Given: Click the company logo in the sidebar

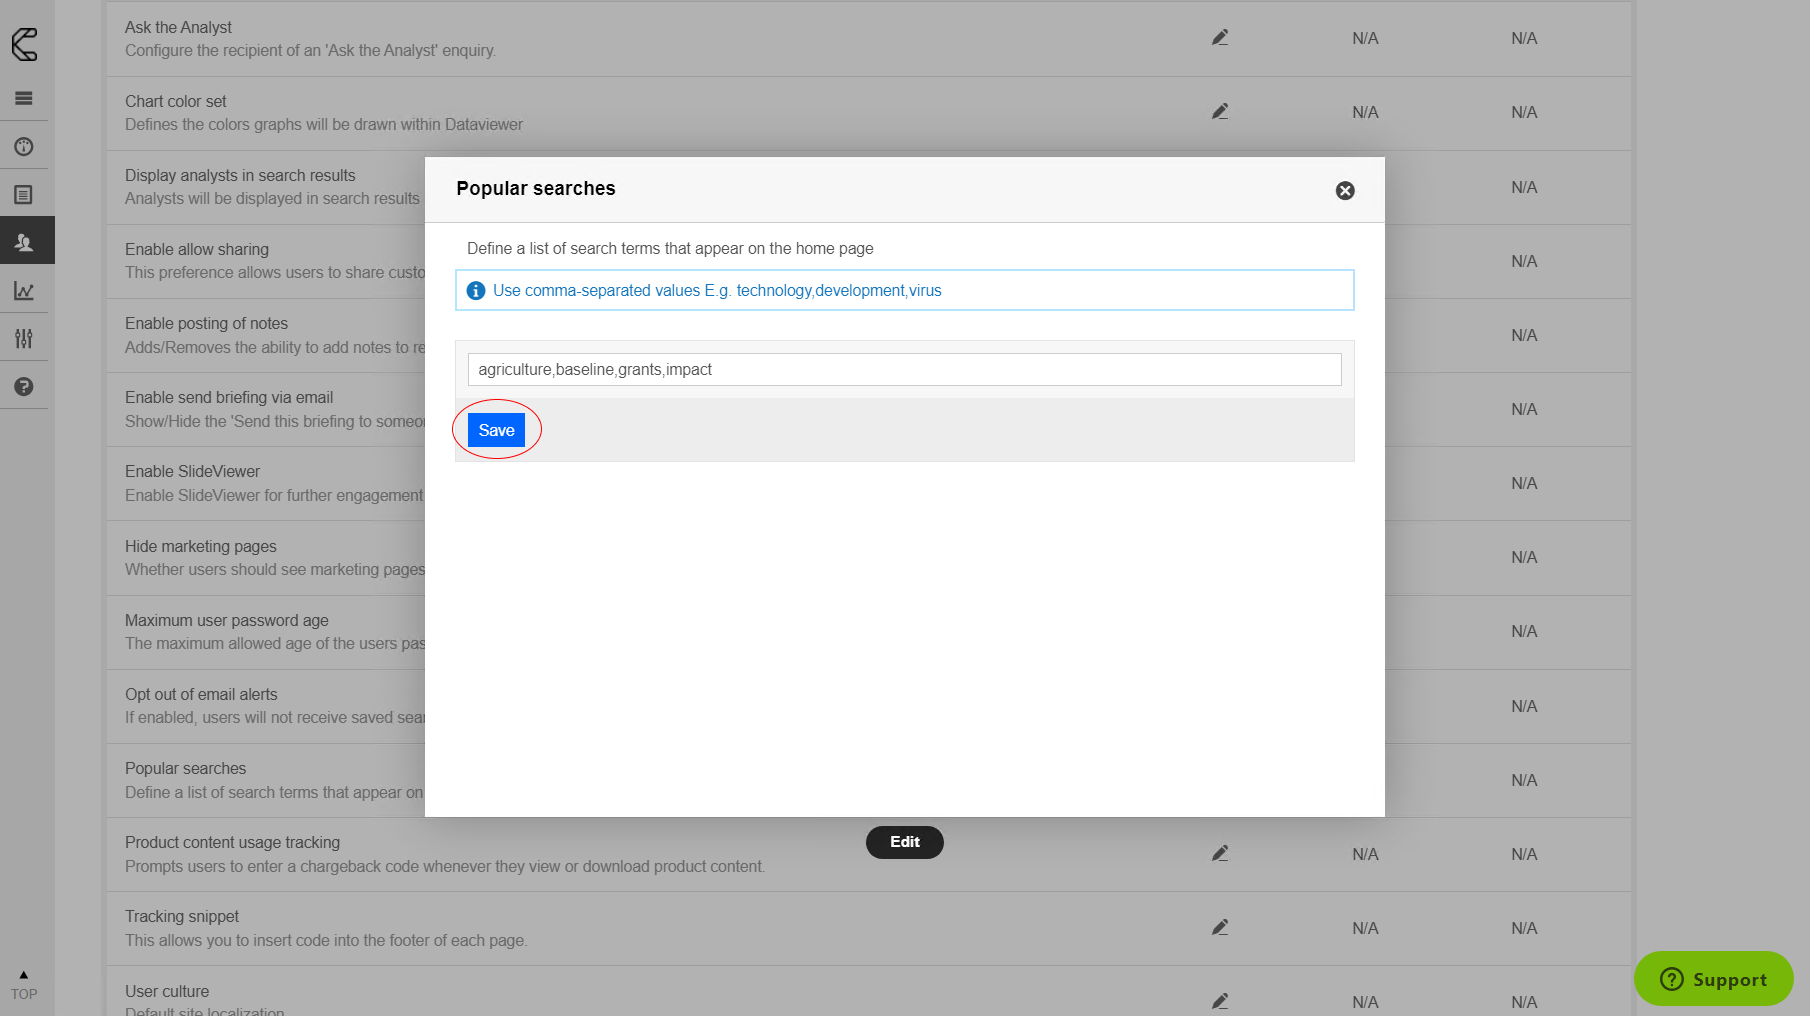Looking at the screenshot, I should [x=25, y=44].
